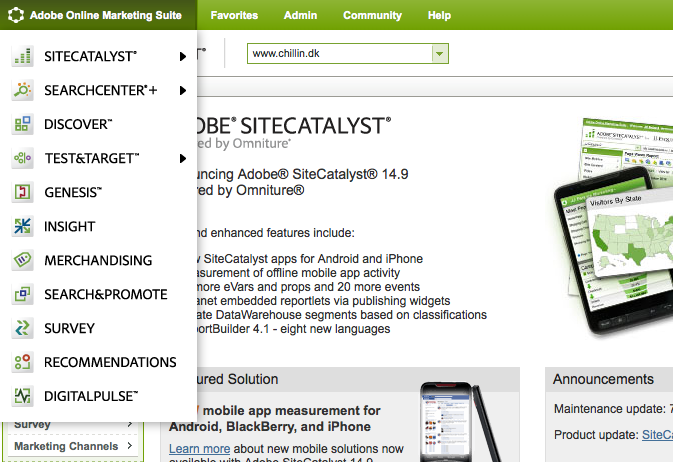This screenshot has width=673, height=462.
Task: Select DISCOVER menu entry
Action: coord(98,124)
